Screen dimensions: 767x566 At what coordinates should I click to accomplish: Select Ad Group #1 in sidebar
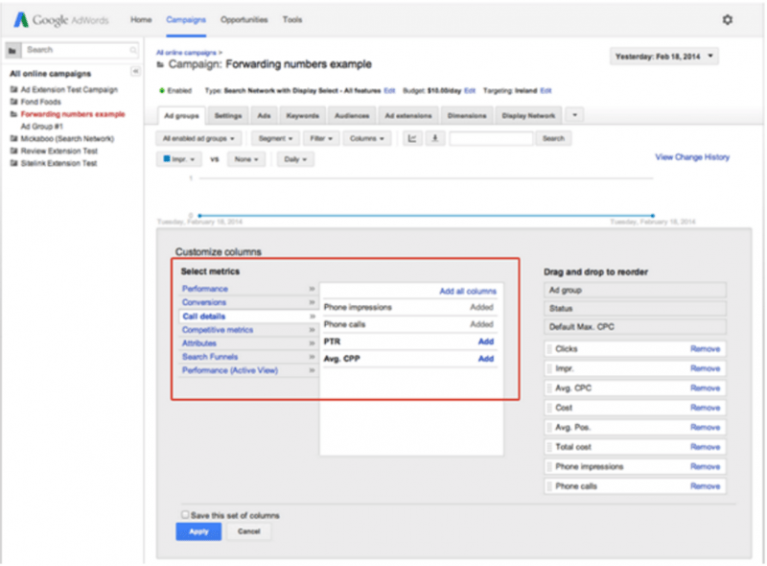pyautogui.click(x=42, y=126)
